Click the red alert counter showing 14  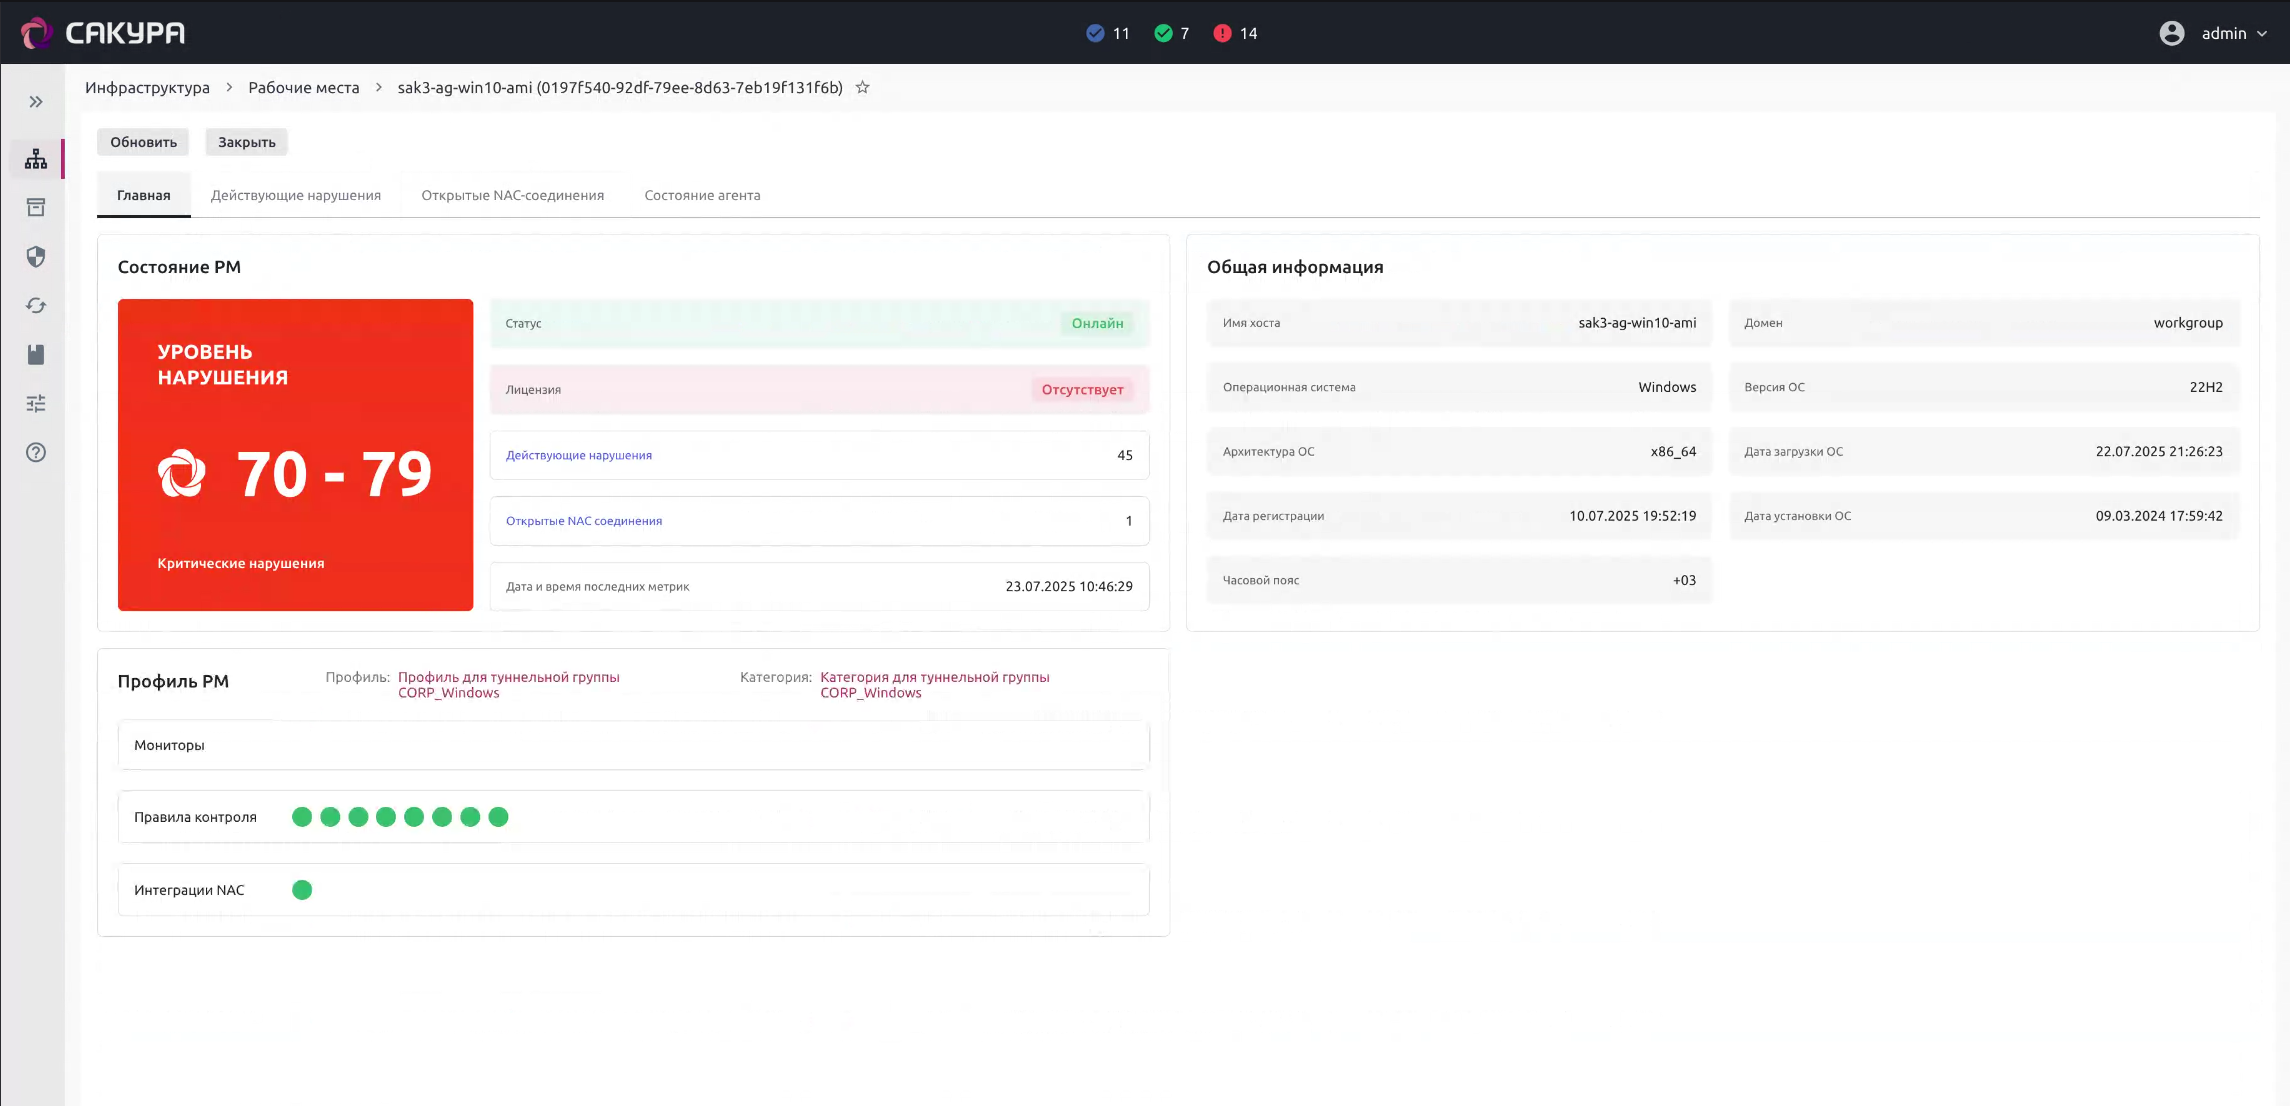[1235, 33]
